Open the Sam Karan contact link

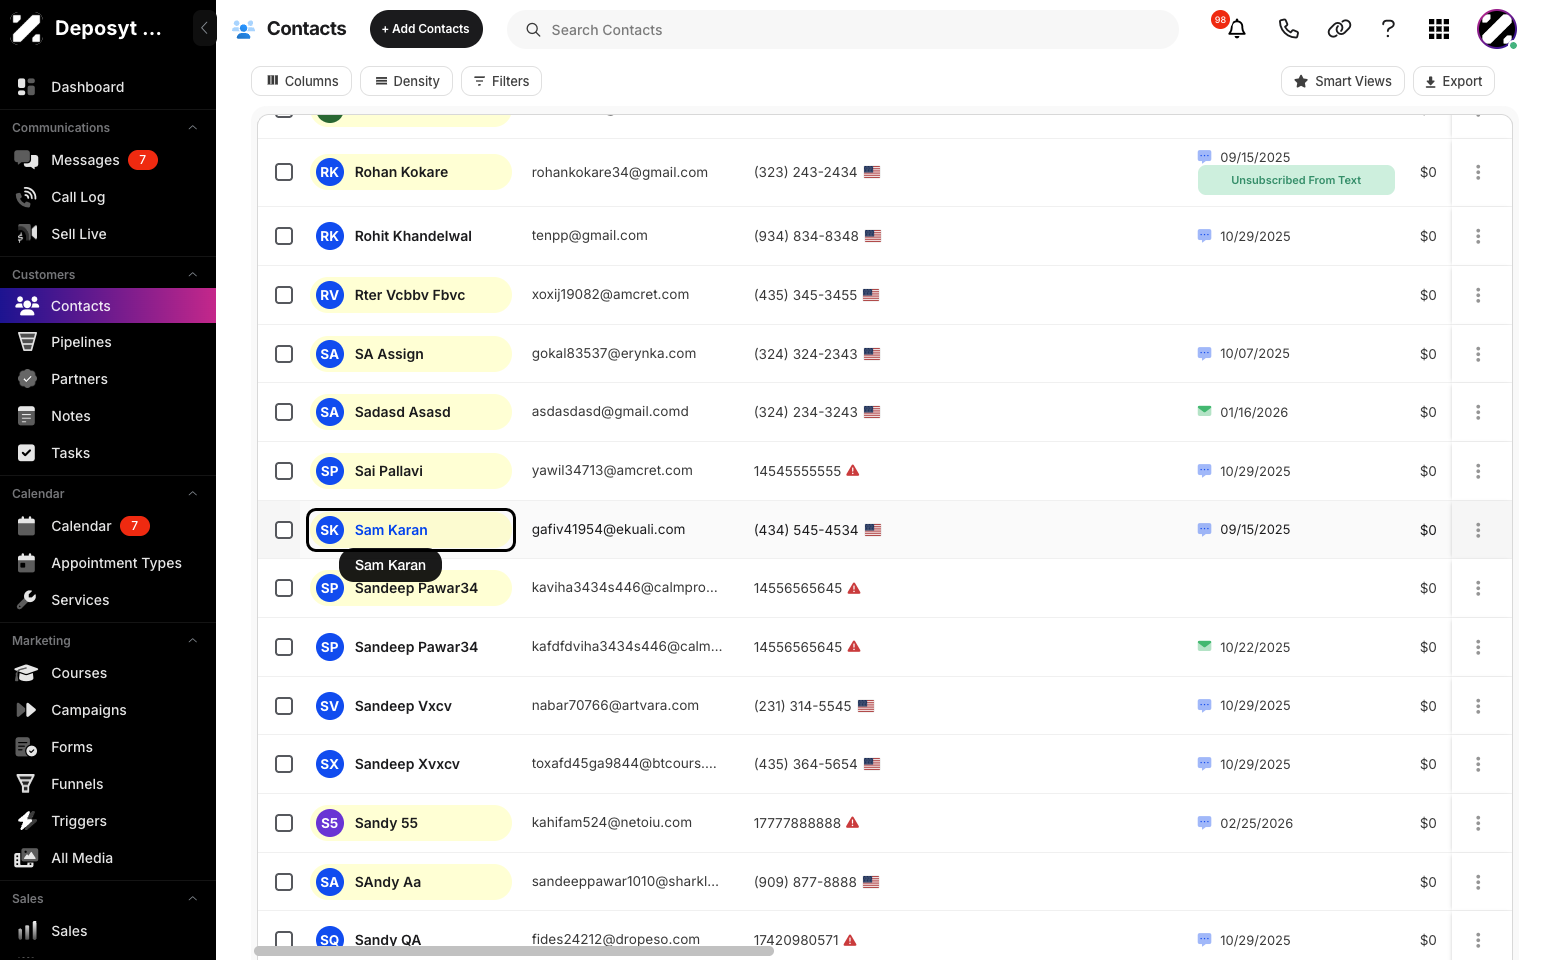coord(391,530)
